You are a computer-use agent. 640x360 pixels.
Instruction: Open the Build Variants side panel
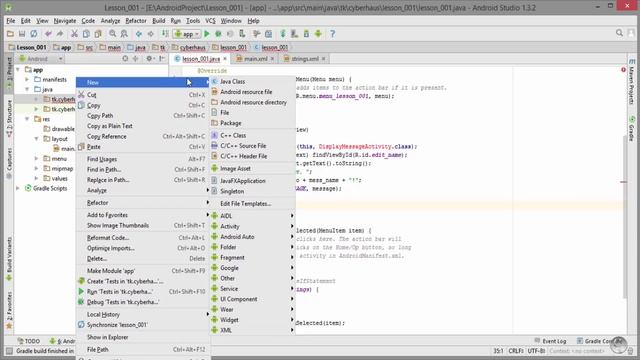pyautogui.click(x=9, y=259)
